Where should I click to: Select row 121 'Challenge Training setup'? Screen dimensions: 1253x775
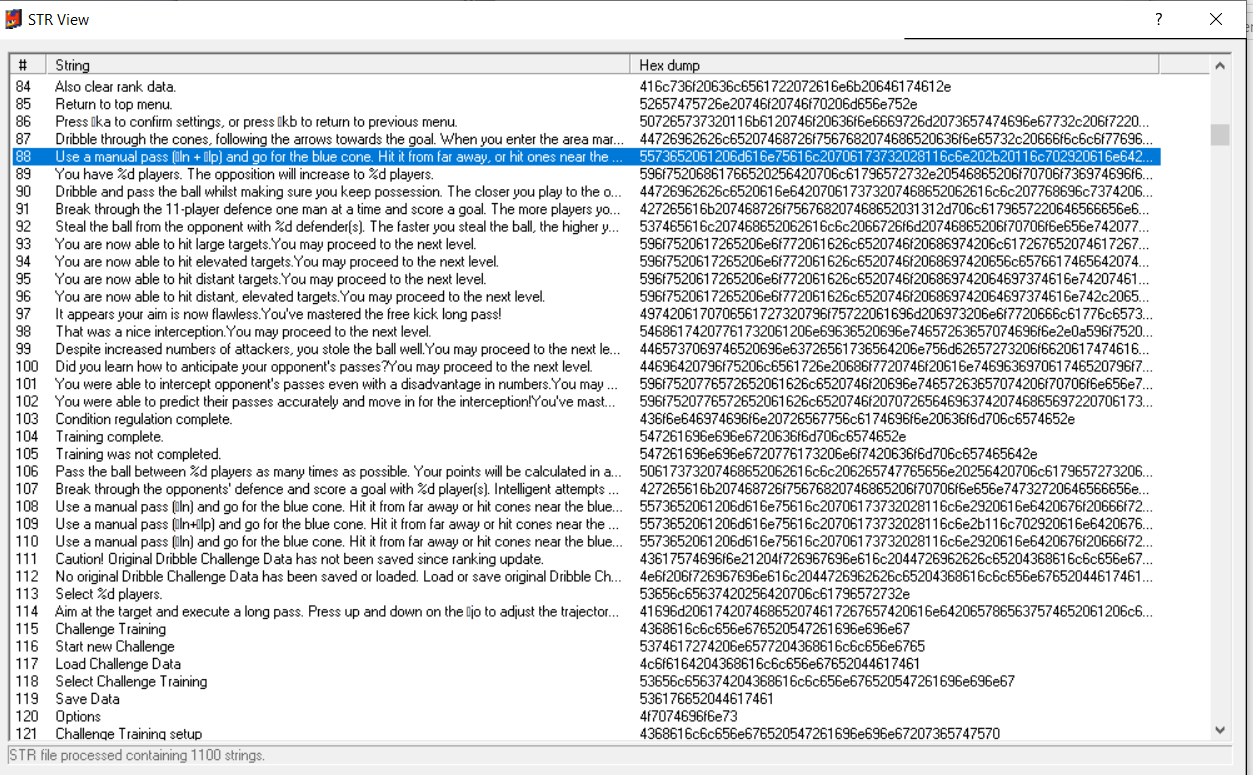coord(585,734)
